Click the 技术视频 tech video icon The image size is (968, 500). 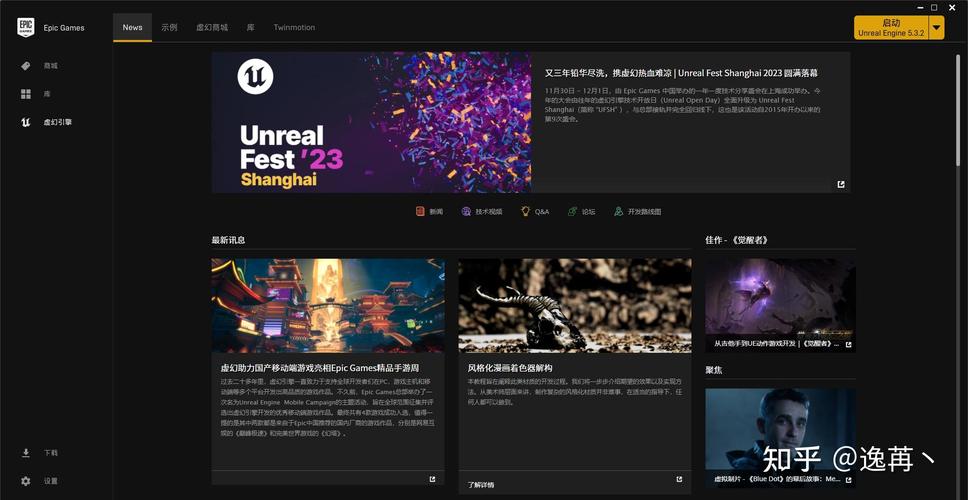(466, 211)
